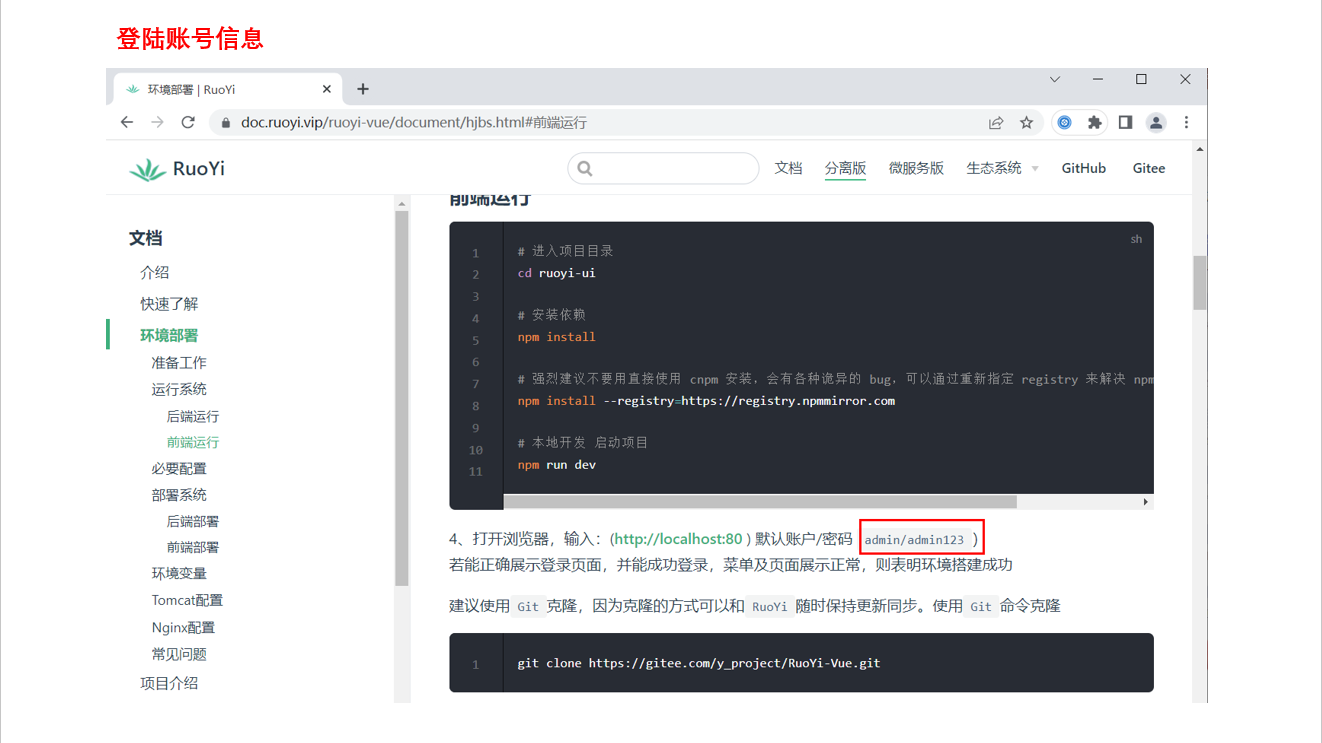This screenshot has height=743, width=1322.
Task: Jump to 前端部署 subsection
Action: point(192,547)
